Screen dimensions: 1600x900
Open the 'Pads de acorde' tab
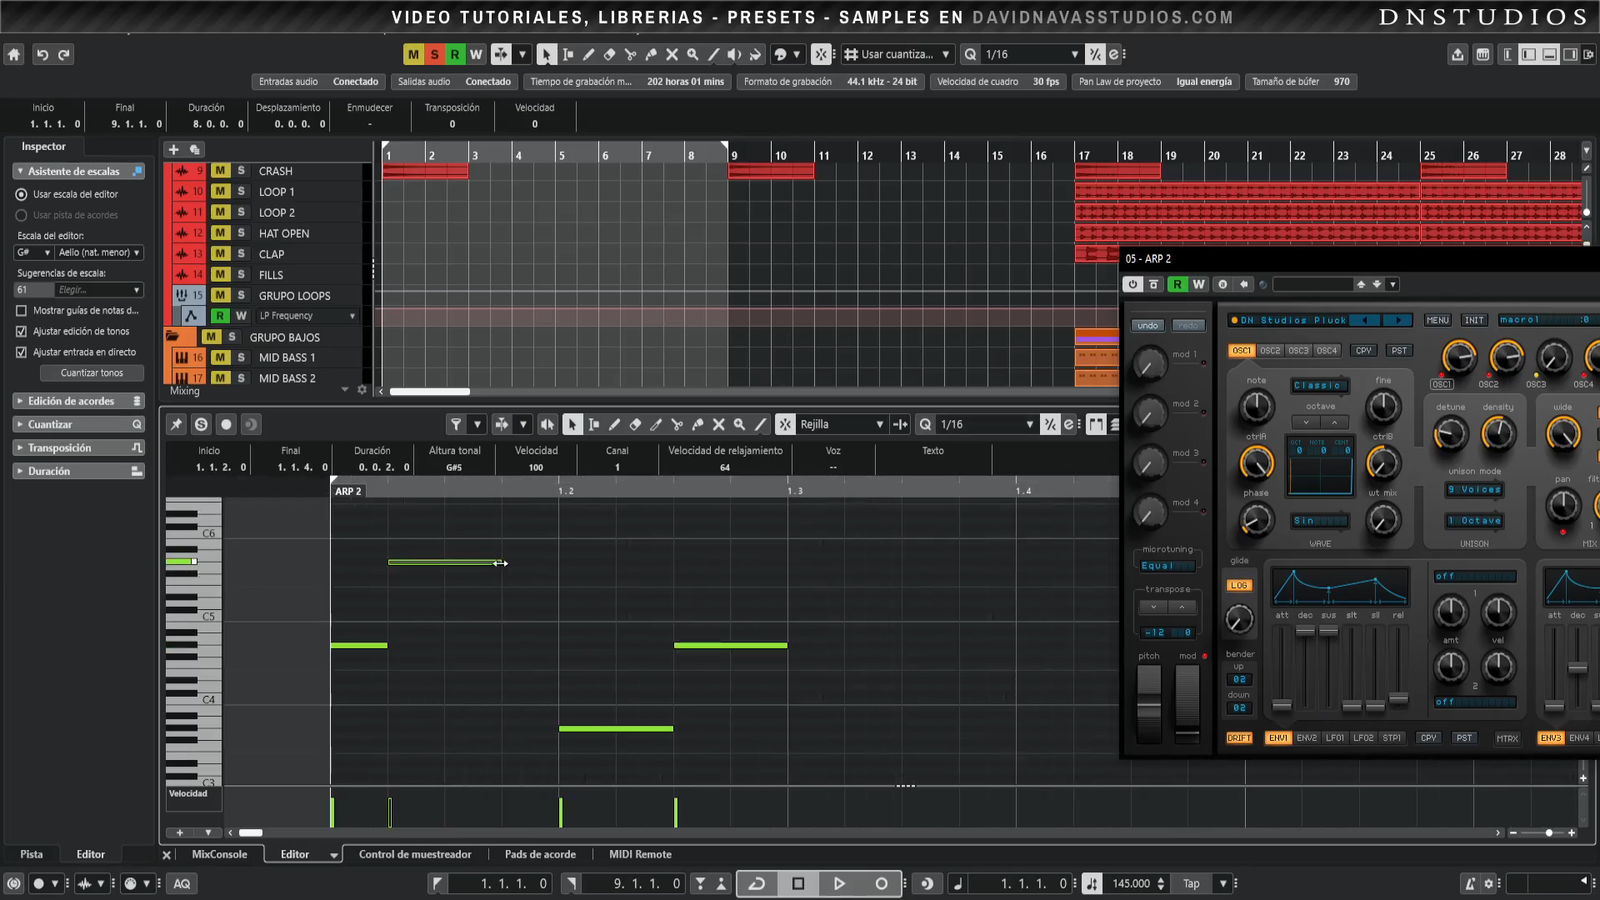click(x=540, y=854)
